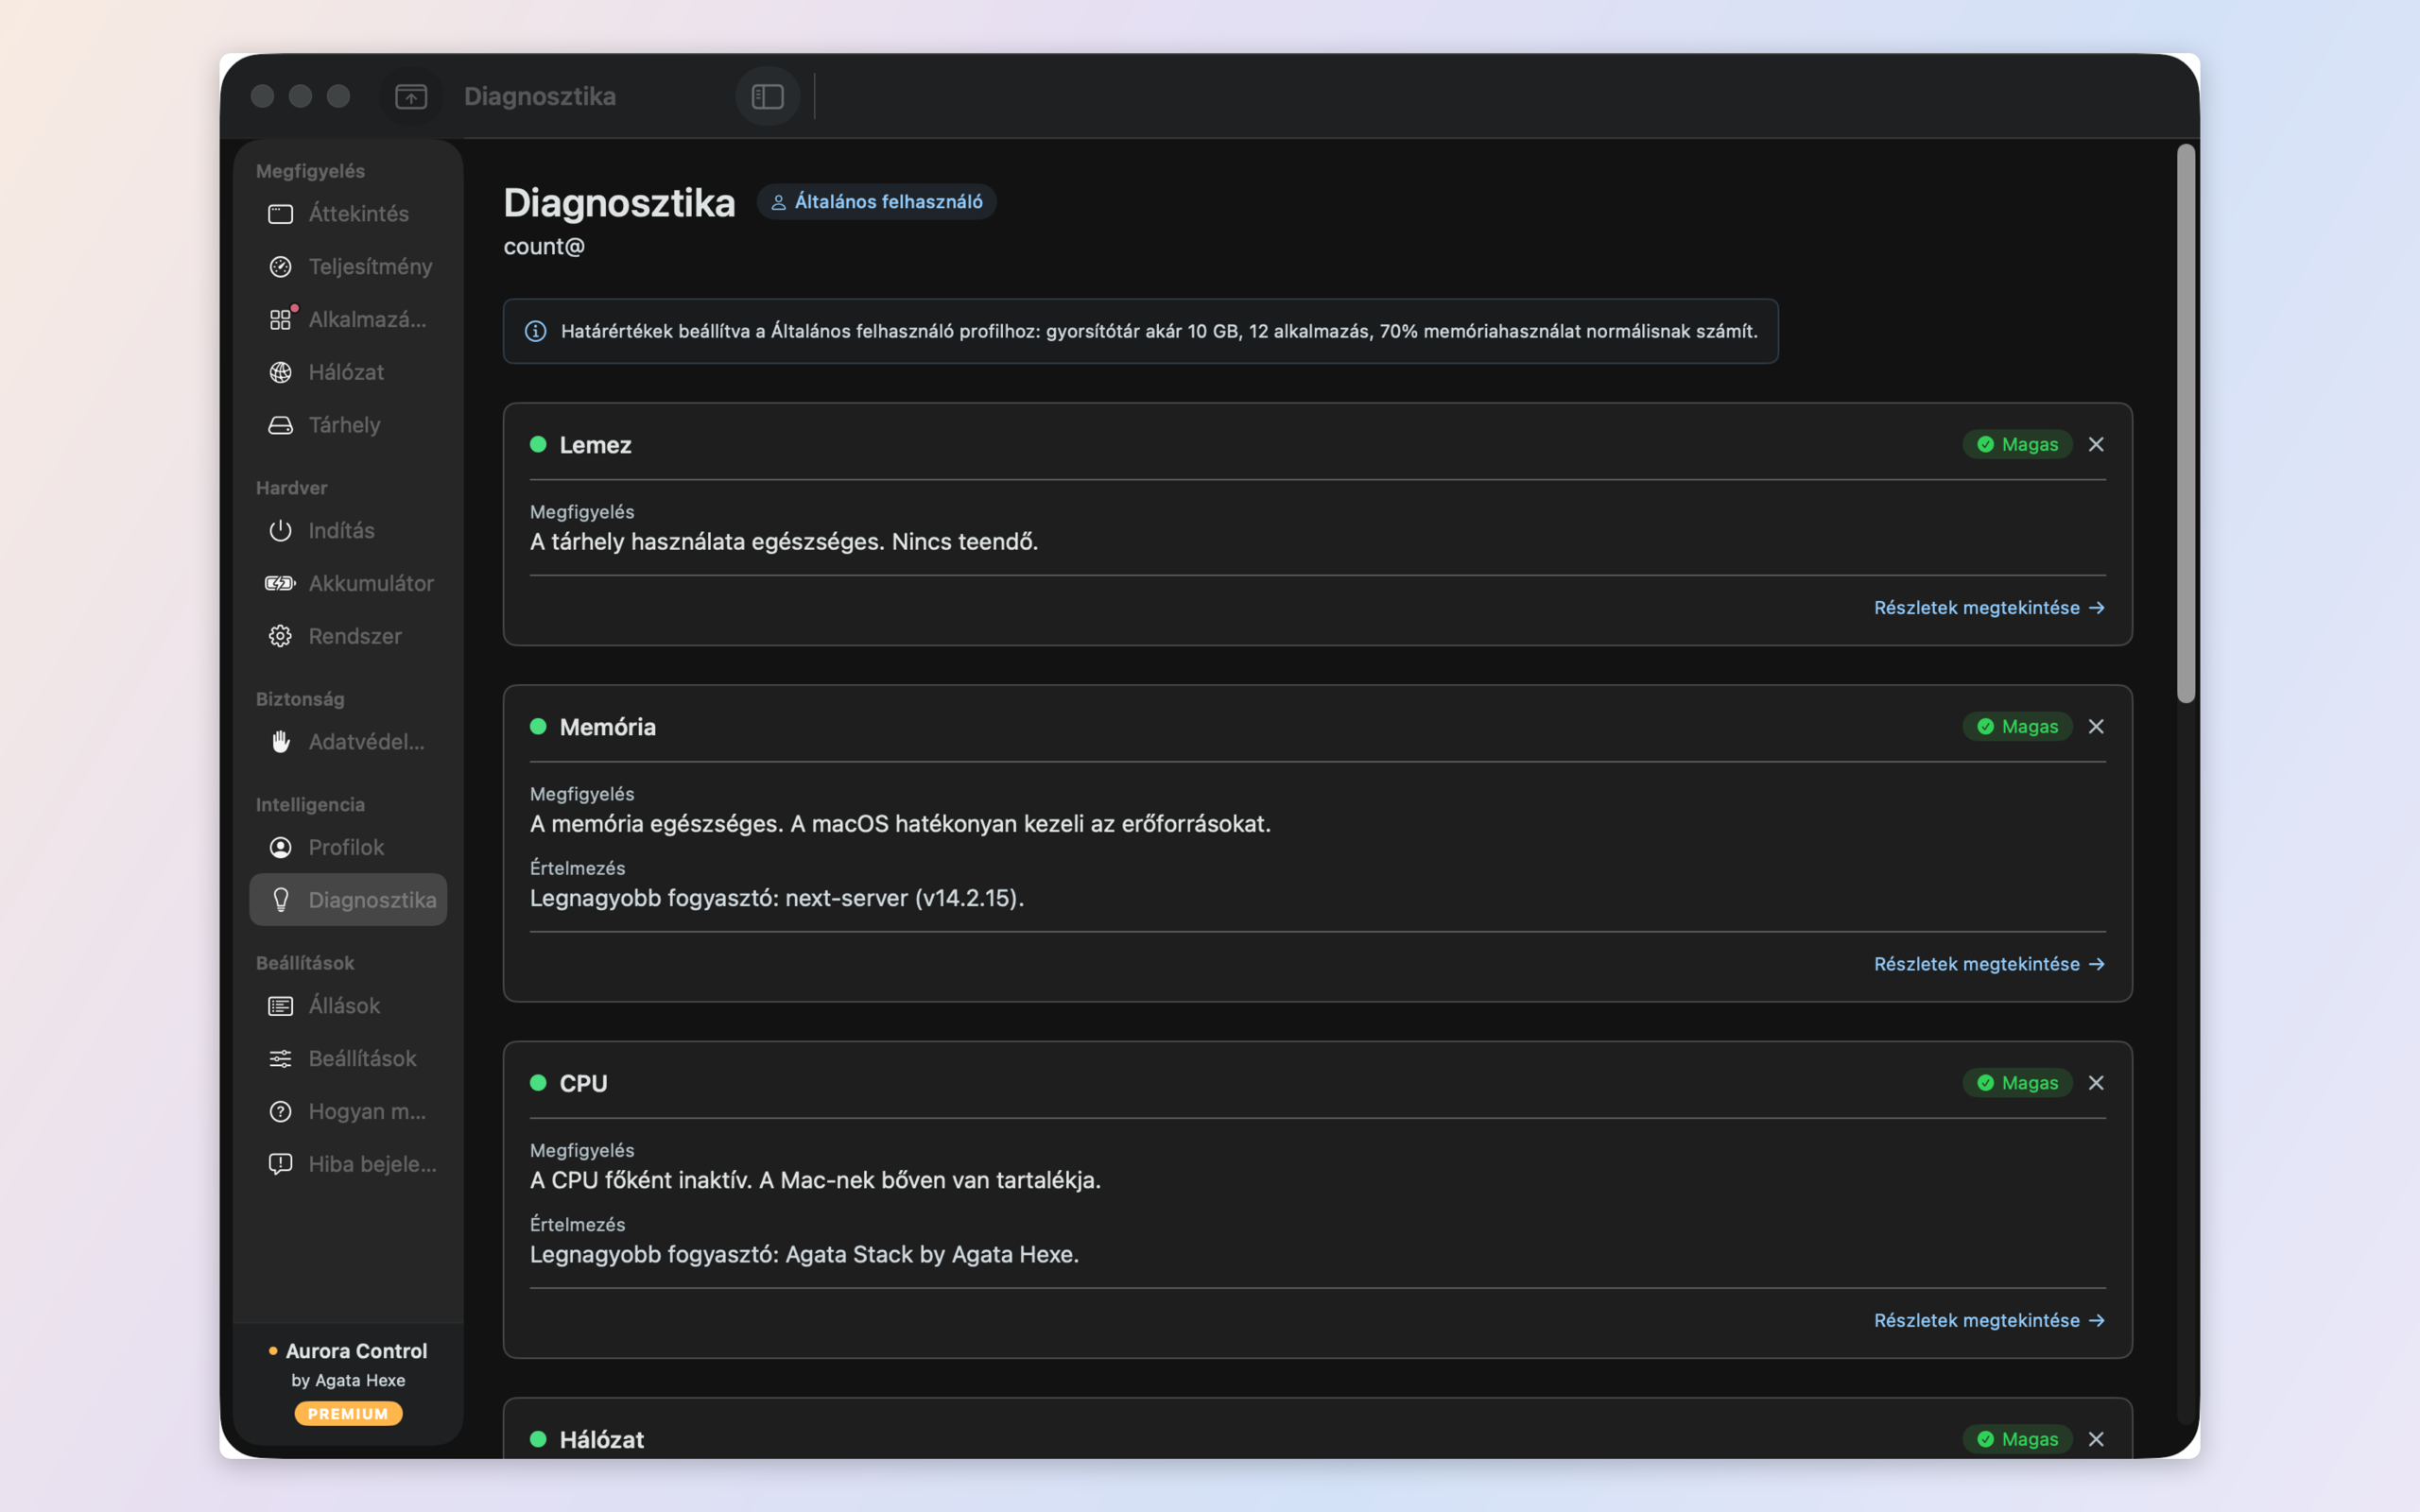Click the Magas badge on the Memória card
2420x1512 pixels.
[x=2017, y=726]
